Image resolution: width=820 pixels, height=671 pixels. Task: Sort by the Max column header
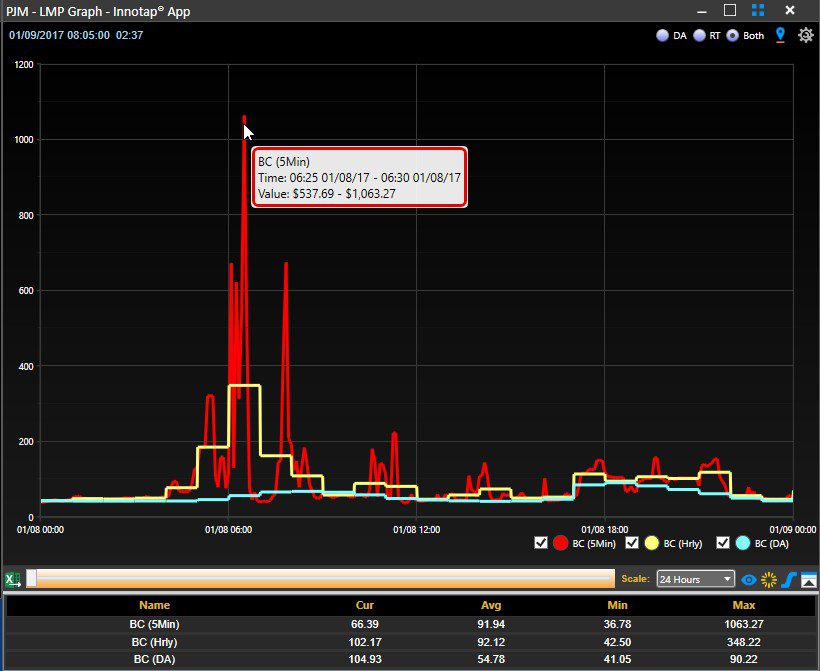coord(744,605)
